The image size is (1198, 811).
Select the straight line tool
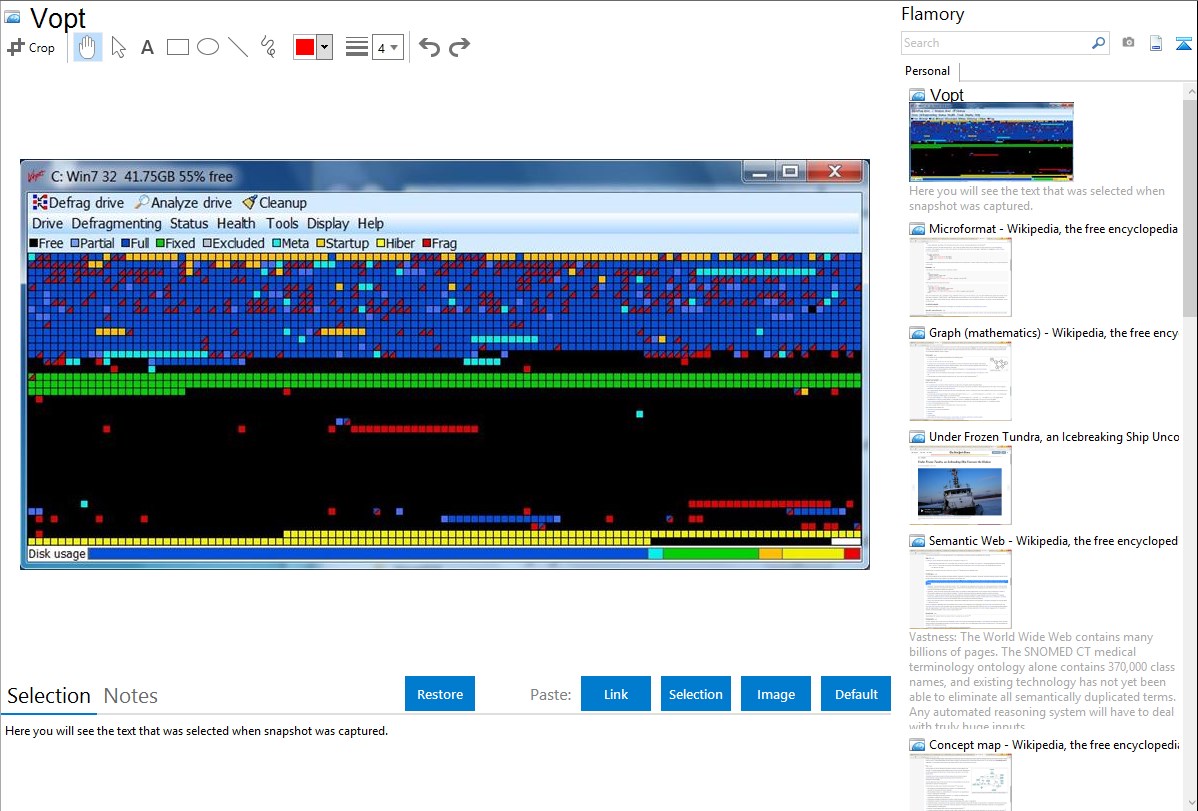click(238, 47)
